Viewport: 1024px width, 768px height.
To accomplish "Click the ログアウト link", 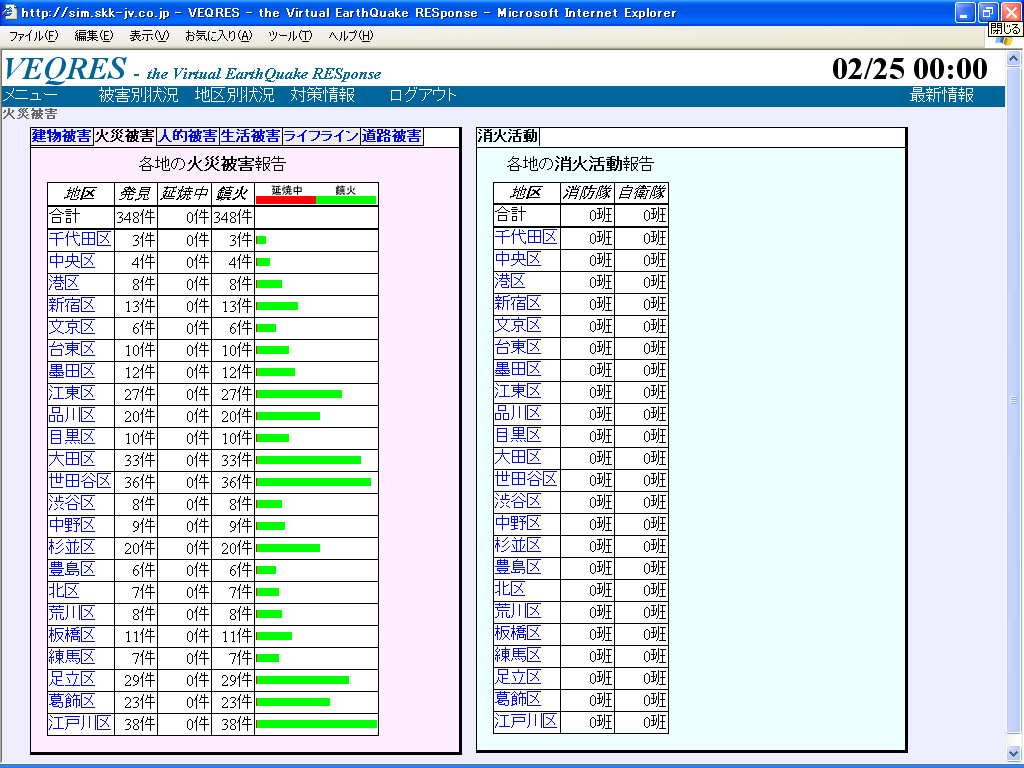I will click(422, 96).
